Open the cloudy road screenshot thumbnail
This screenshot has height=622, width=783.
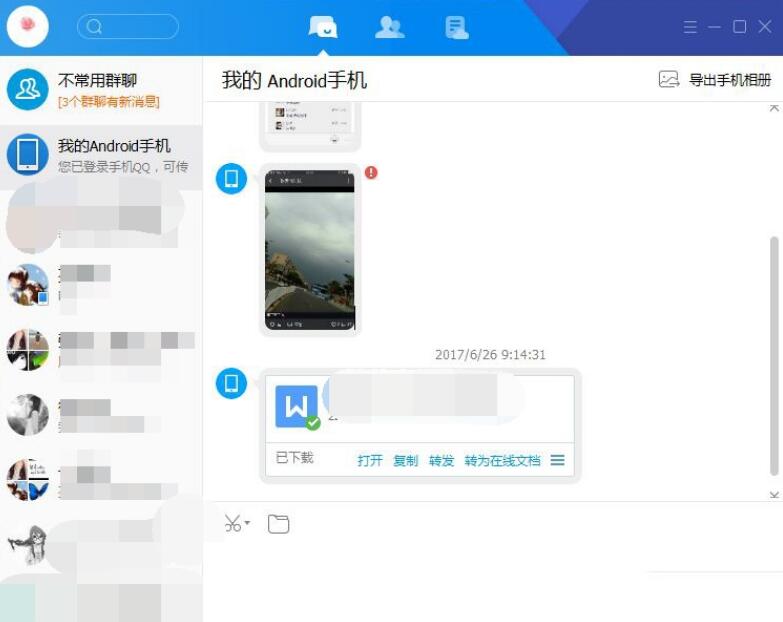[310, 250]
